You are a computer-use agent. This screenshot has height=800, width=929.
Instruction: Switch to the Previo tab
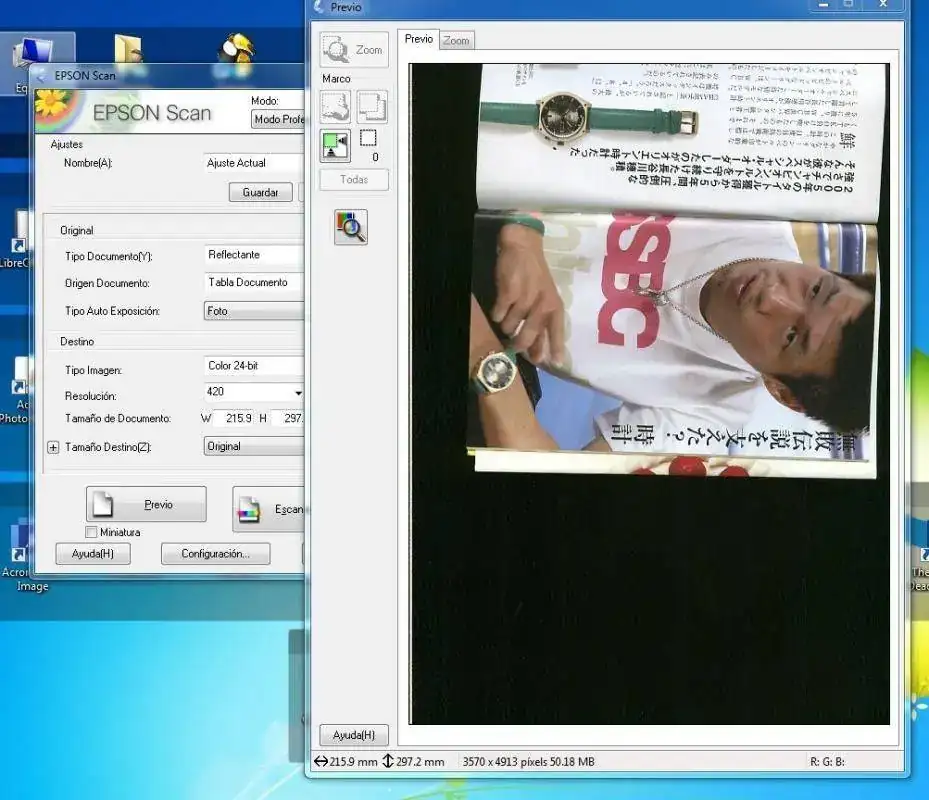coord(418,39)
